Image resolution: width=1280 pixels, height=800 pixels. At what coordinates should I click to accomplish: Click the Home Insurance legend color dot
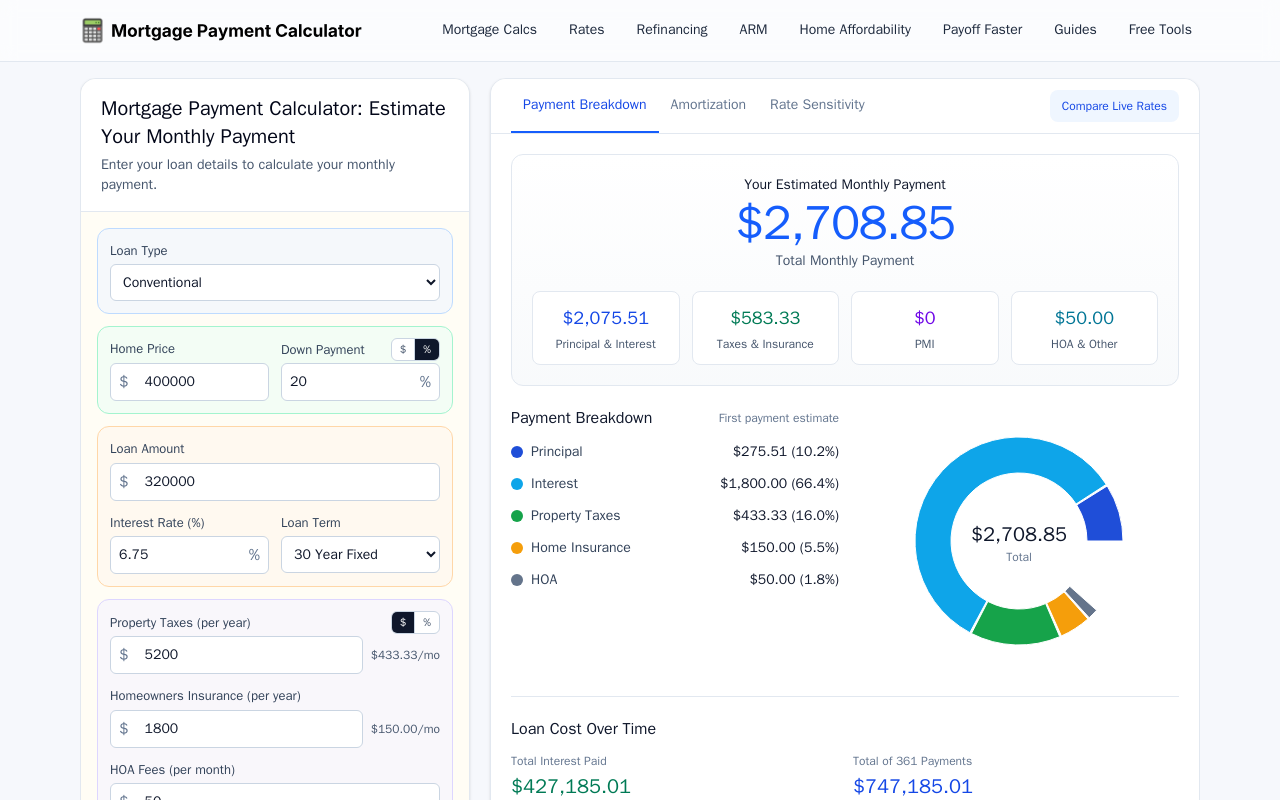point(517,548)
